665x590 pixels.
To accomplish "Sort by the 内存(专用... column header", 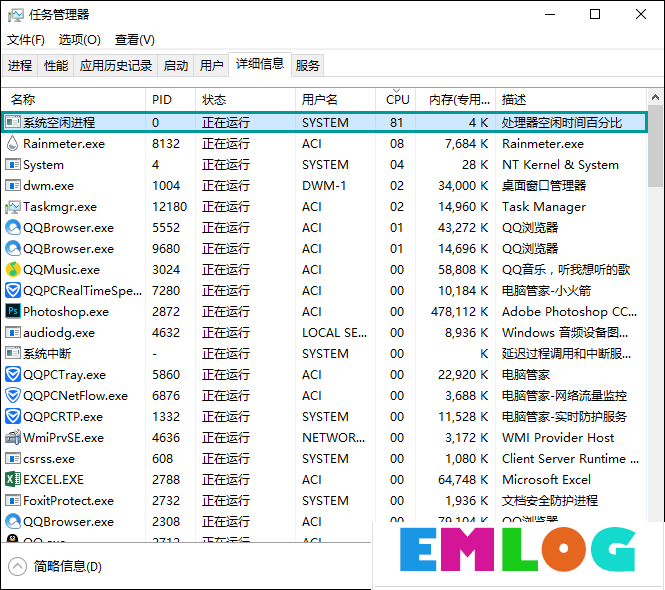I will click(x=455, y=100).
